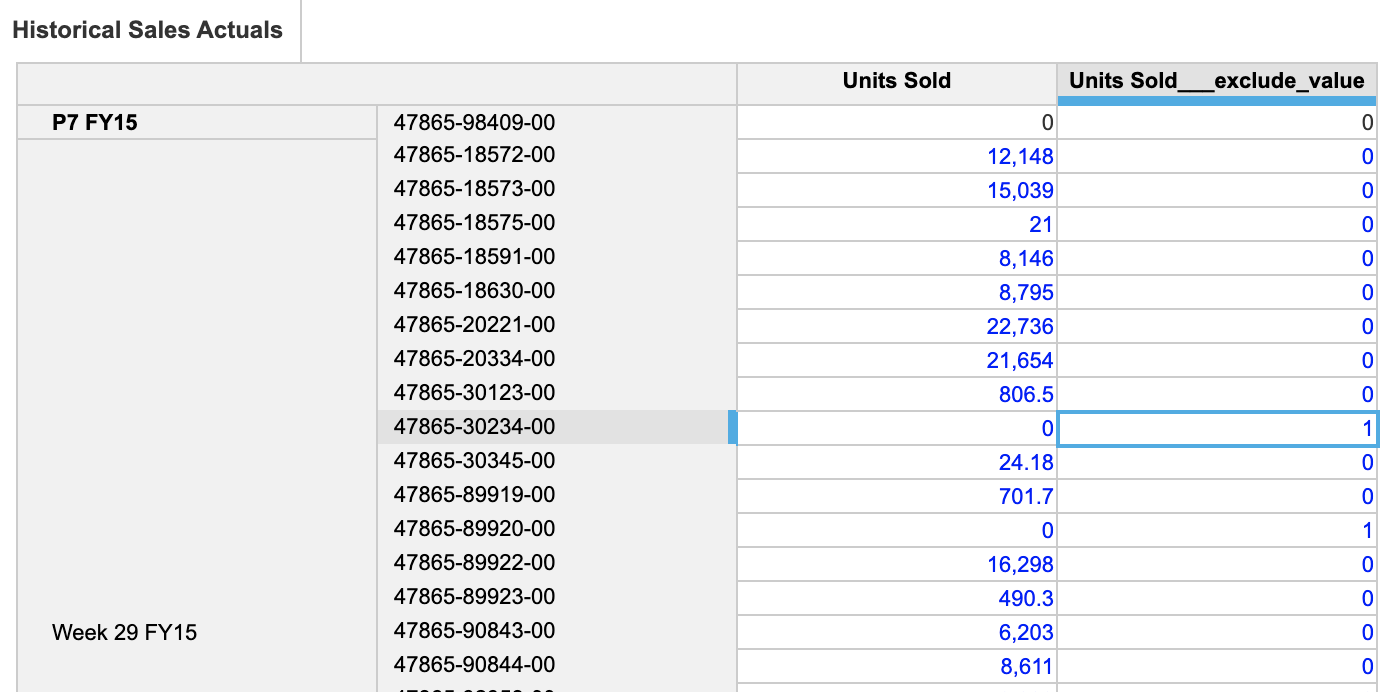Click Units Sold cell for 47865-98409-00
This screenshot has width=1398, height=692.
pyautogui.click(x=897, y=123)
